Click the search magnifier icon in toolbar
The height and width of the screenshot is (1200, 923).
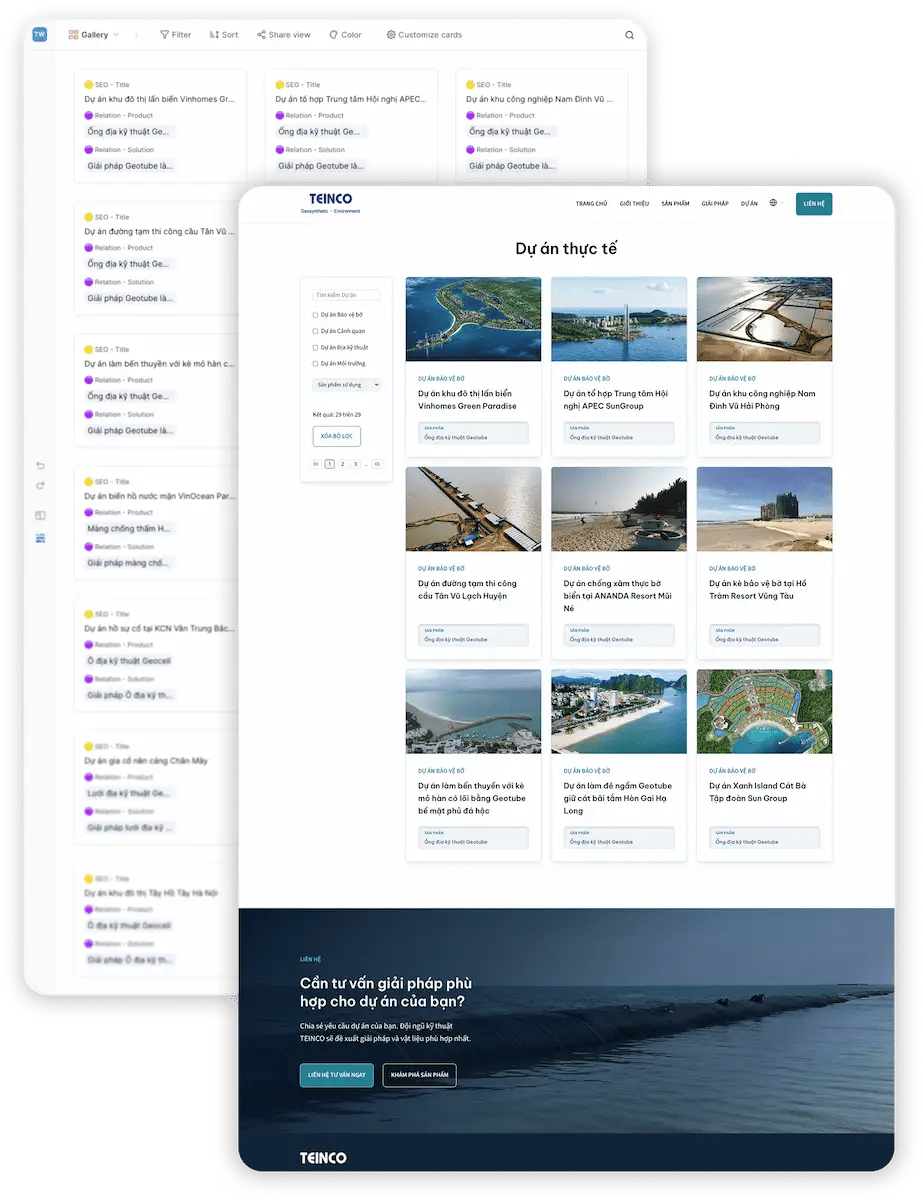(629, 35)
